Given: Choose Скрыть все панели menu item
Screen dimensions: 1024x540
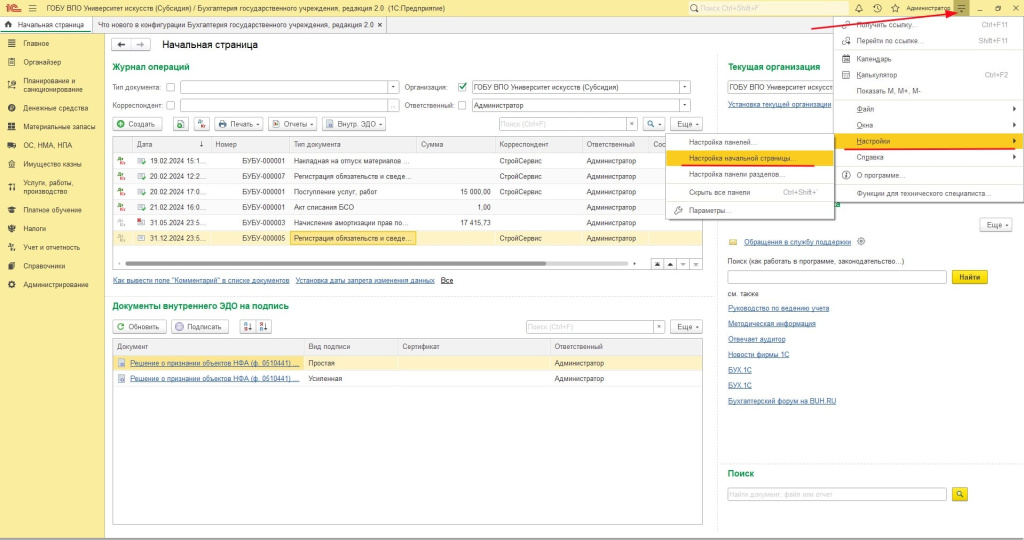Looking at the screenshot, I should (x=750, y=193).
